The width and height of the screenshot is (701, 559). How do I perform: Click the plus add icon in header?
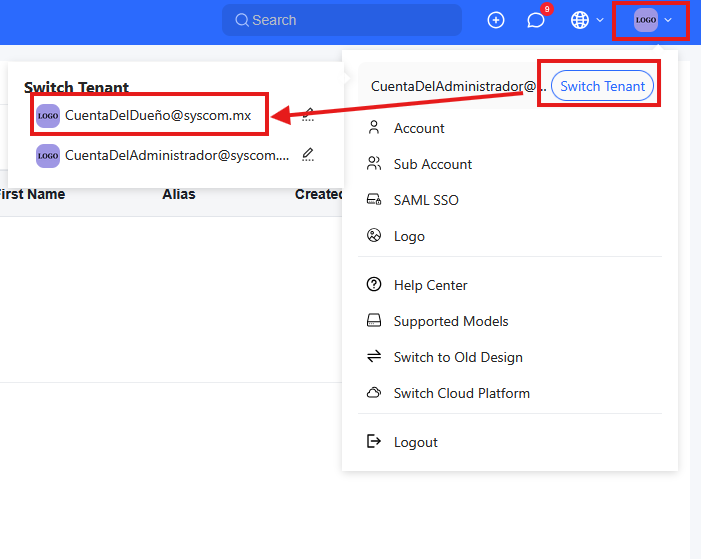(495, 20)
